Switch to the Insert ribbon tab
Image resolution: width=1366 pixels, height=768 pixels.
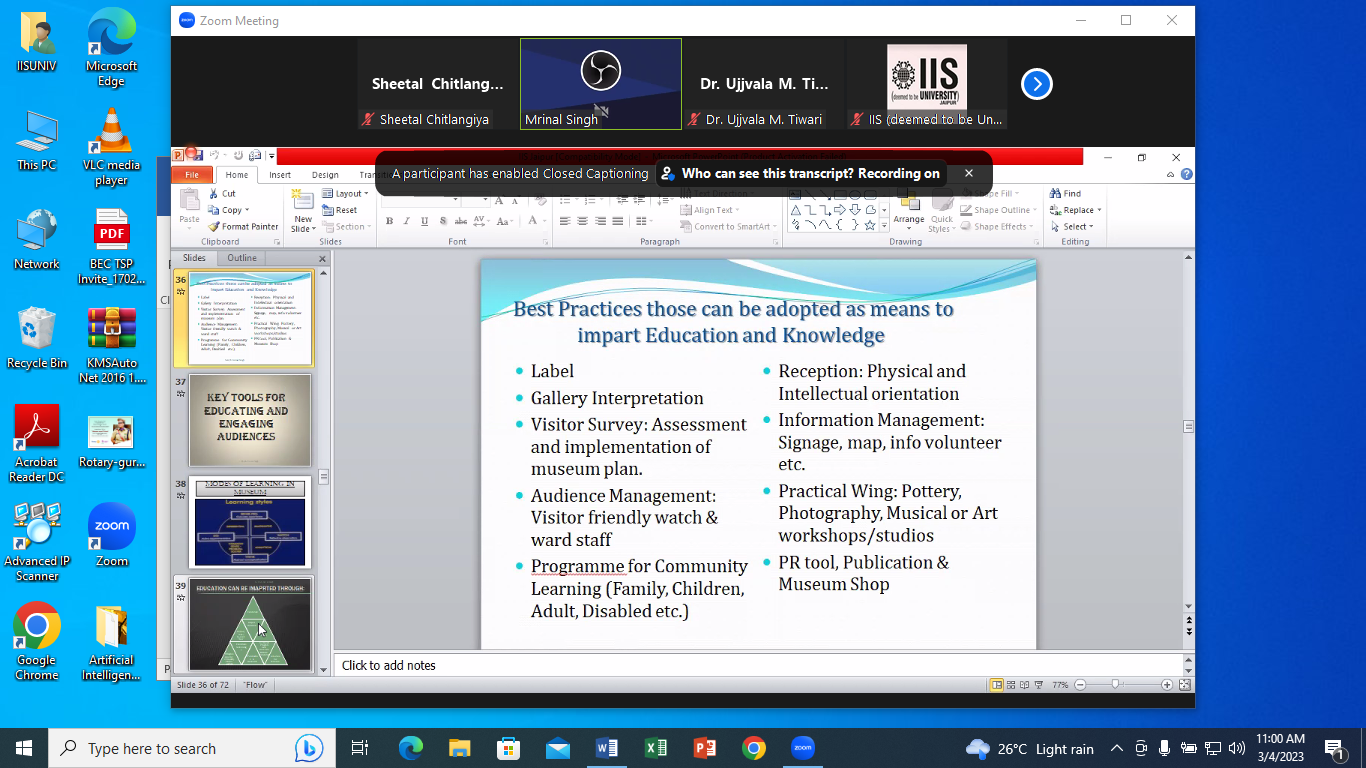[x=280, y=175]
